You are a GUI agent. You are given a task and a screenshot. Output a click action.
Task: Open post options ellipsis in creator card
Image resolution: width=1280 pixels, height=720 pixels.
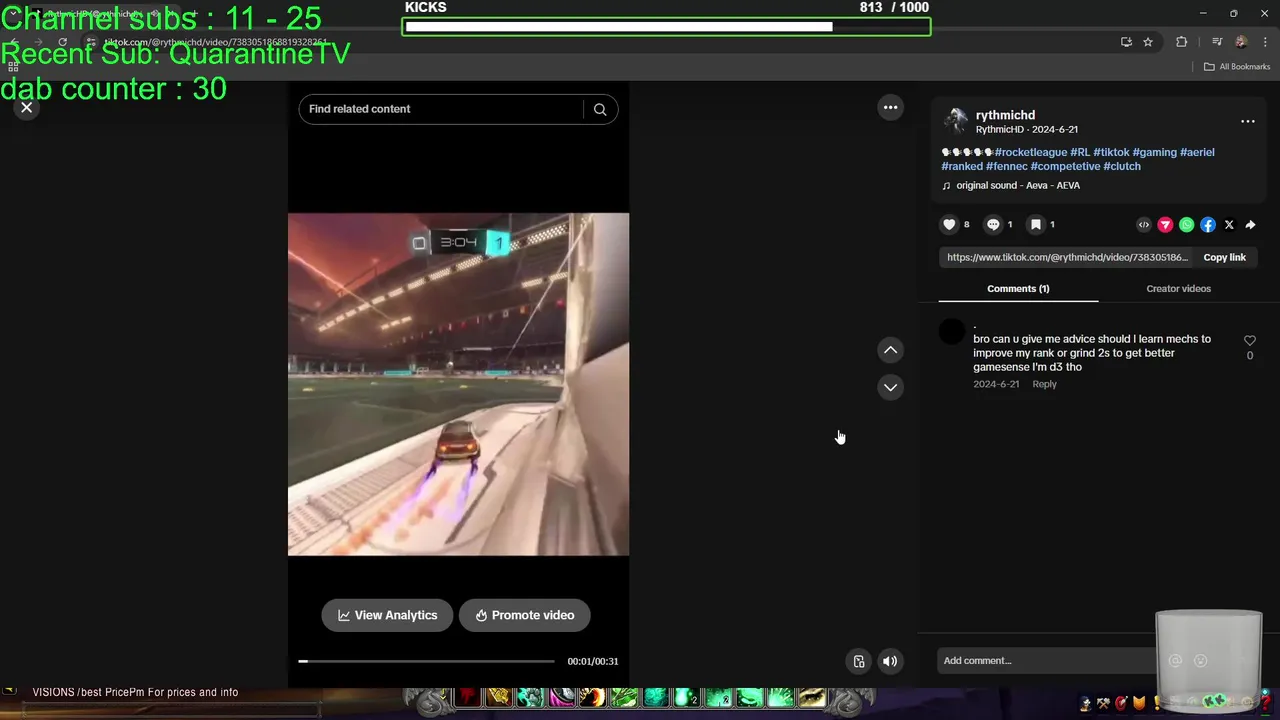coord(1248,121)
